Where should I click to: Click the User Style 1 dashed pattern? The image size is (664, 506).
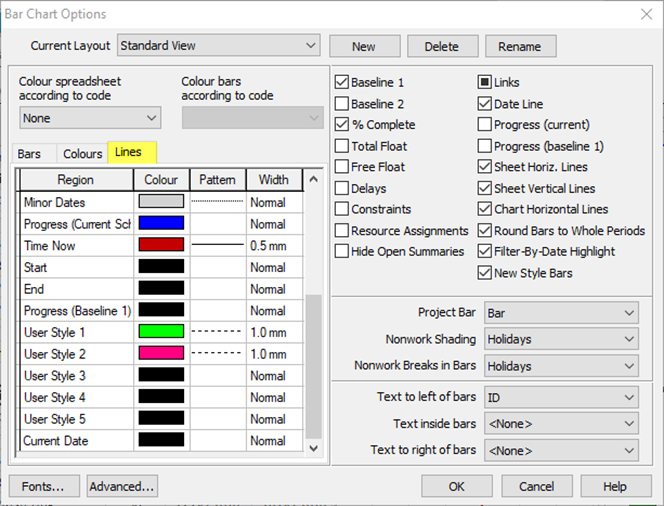tap(218, 332)
